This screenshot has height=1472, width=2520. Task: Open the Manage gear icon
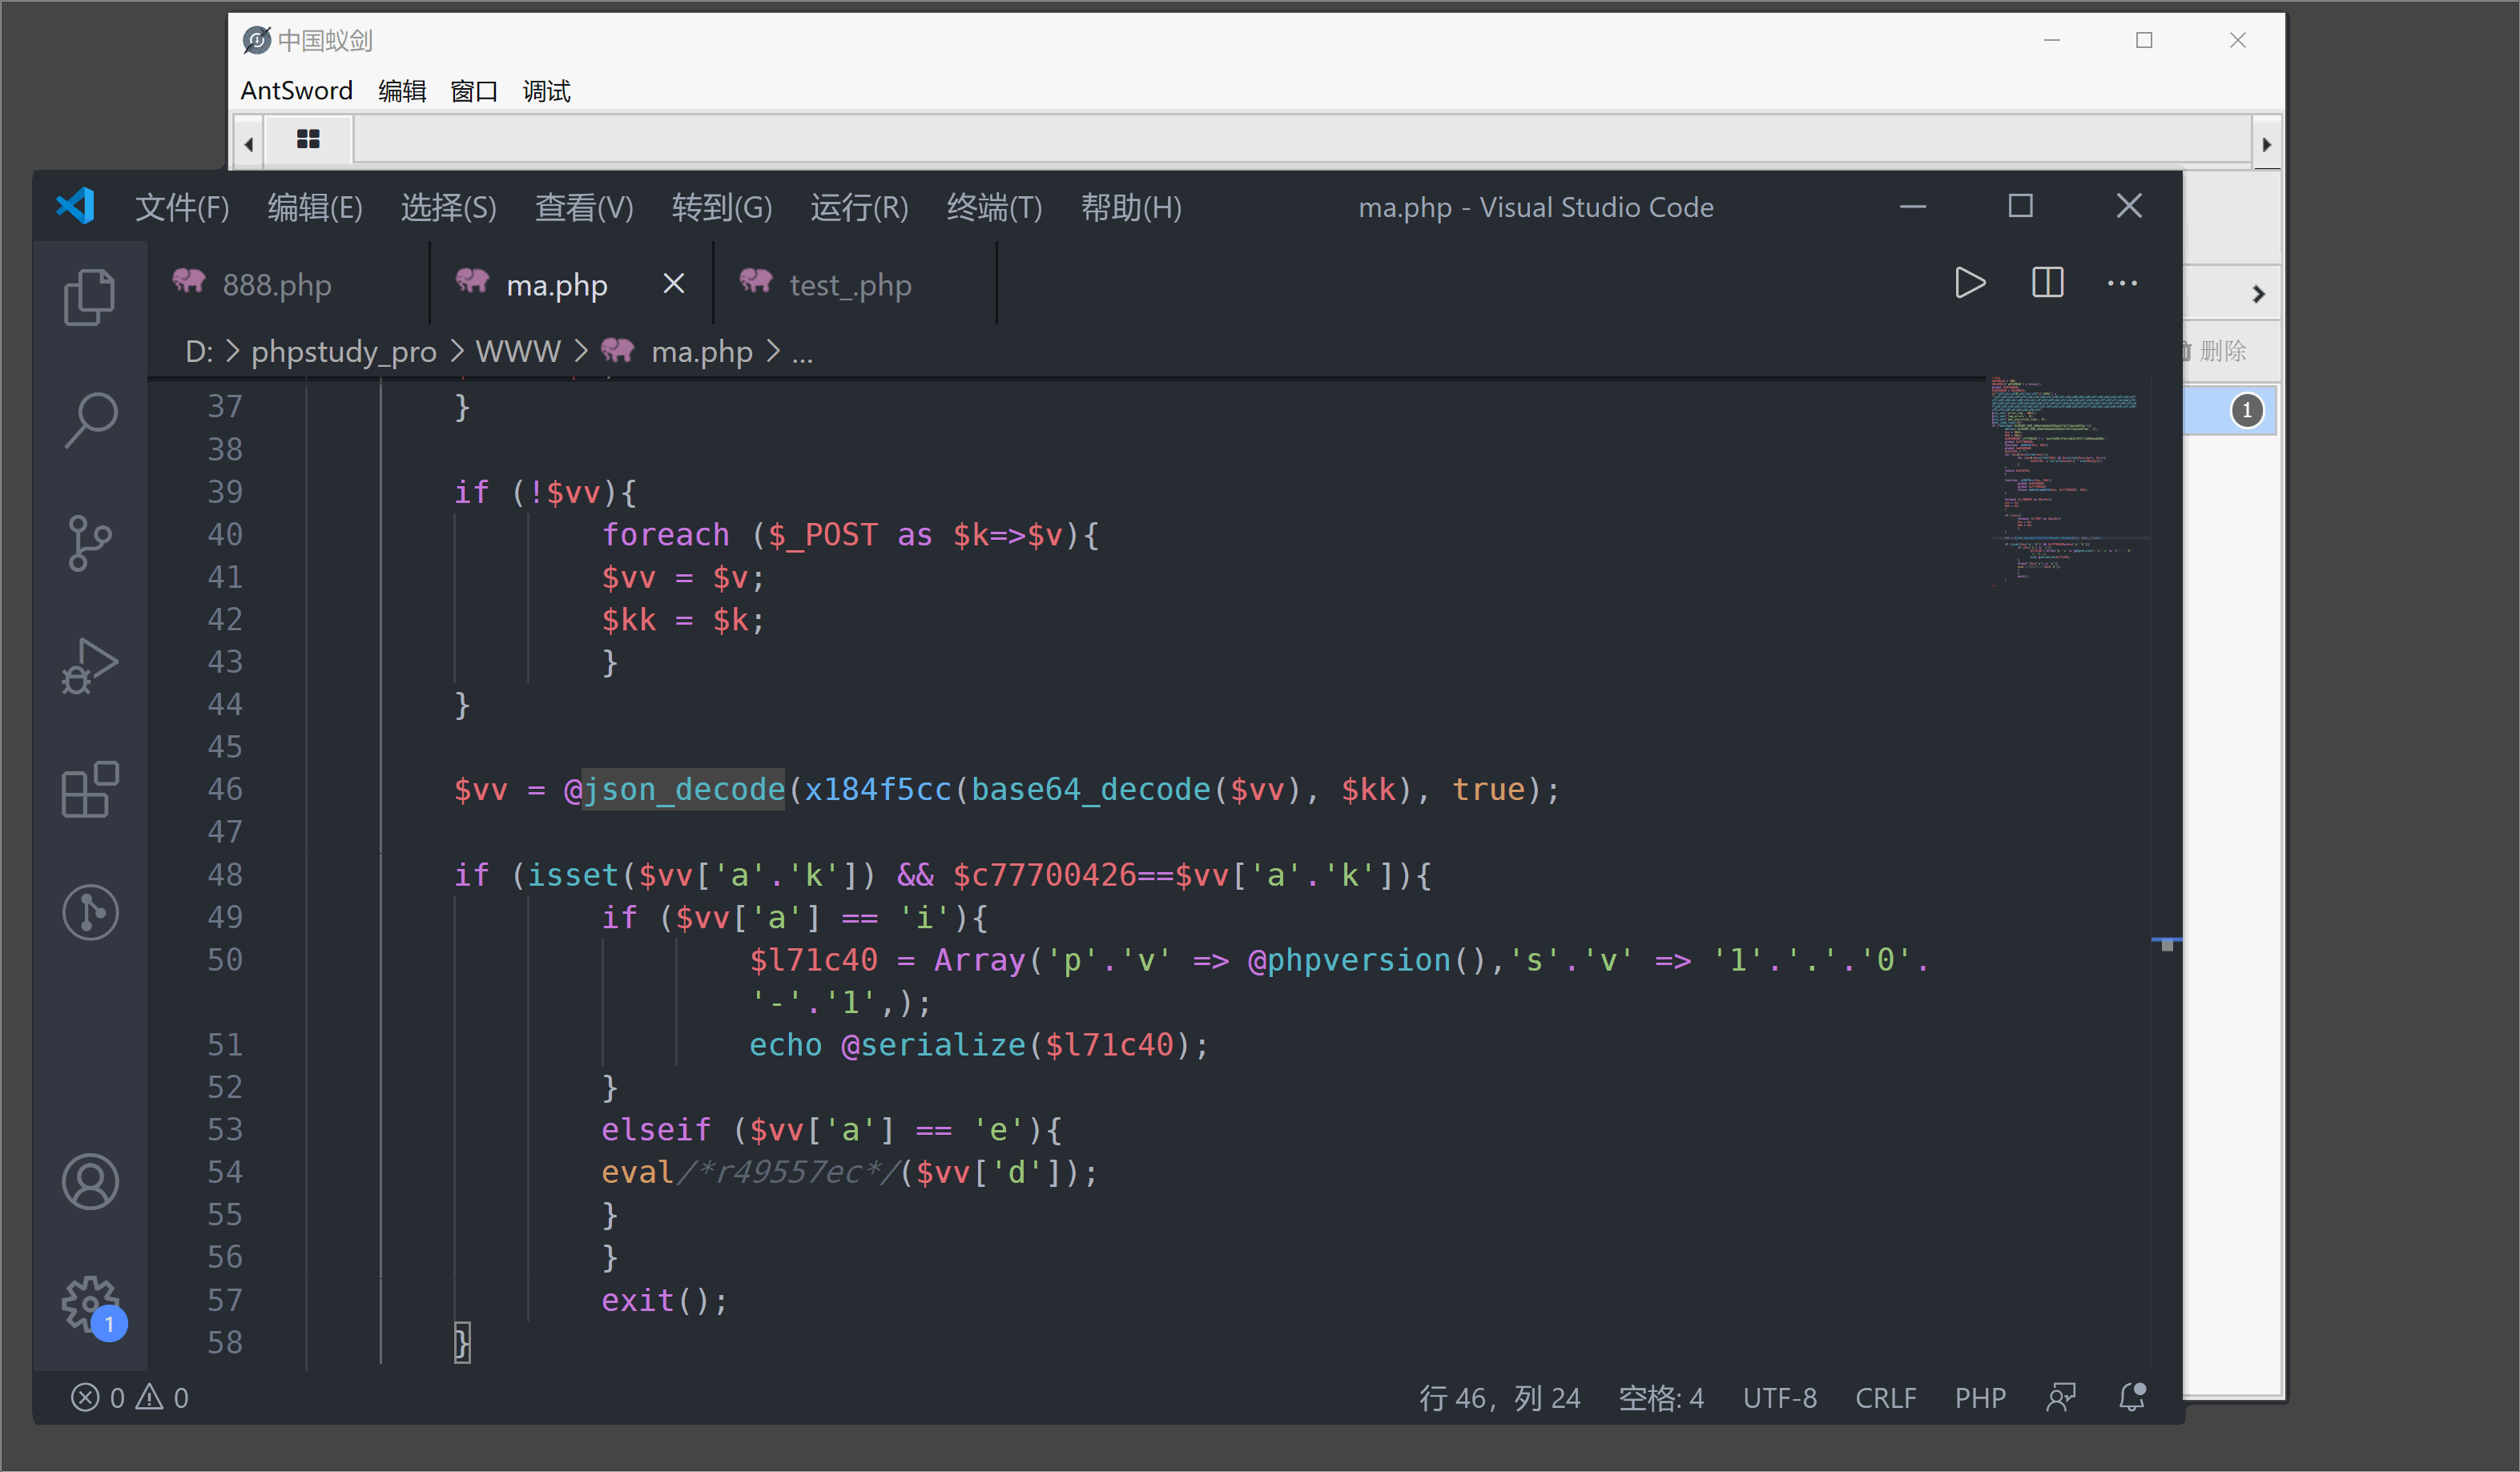90,1304
